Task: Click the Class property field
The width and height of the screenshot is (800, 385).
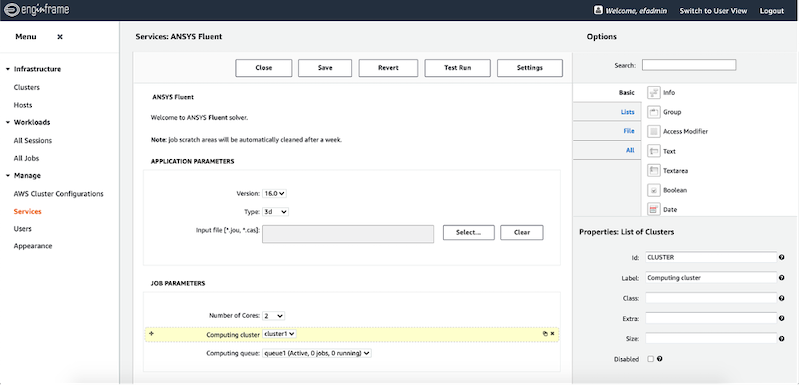Action: pos(711,298)
